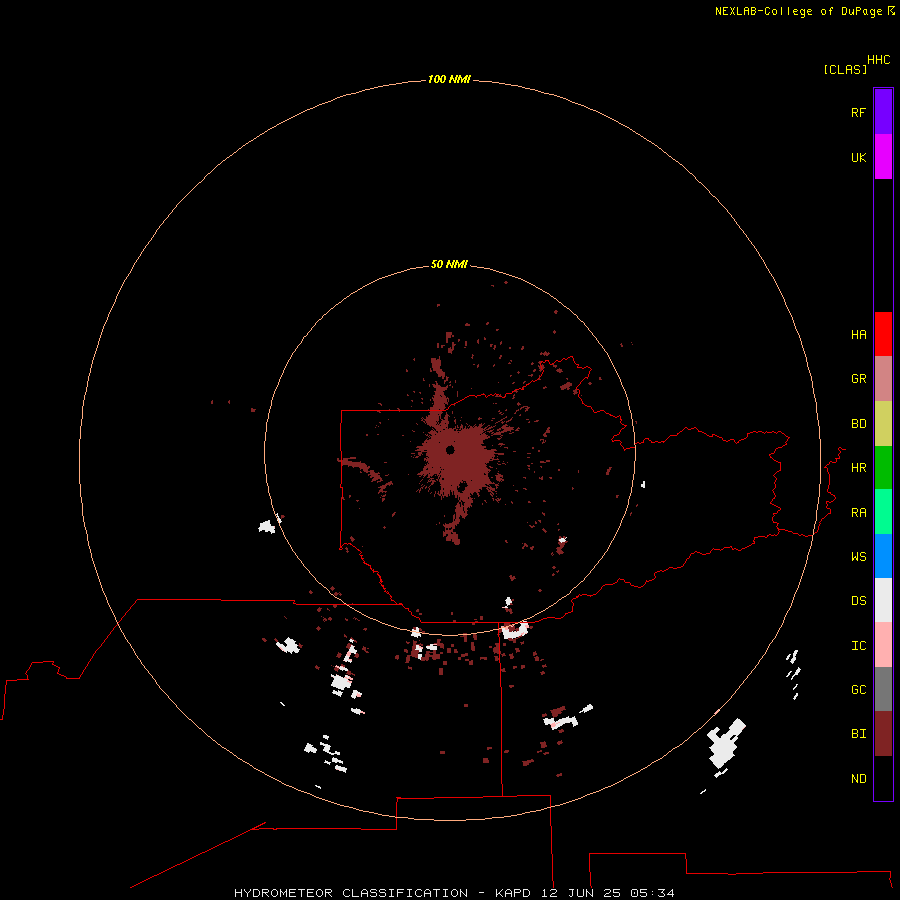Click the 'ND' legend label
Viewport: 900px width, 900px height.
pos(858,779)
